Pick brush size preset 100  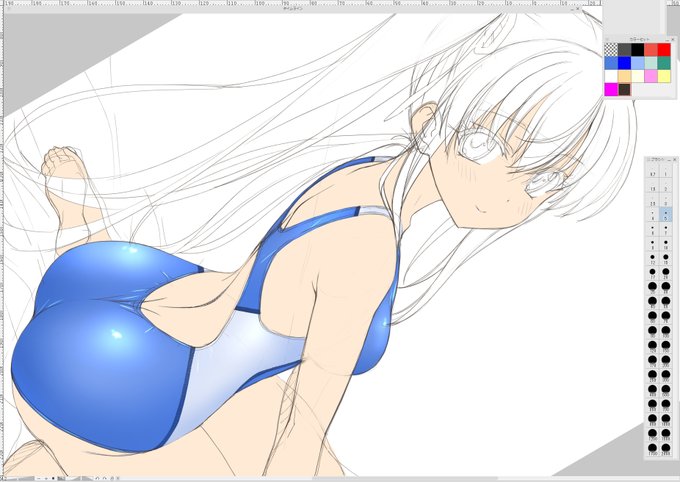pos(666,332)
